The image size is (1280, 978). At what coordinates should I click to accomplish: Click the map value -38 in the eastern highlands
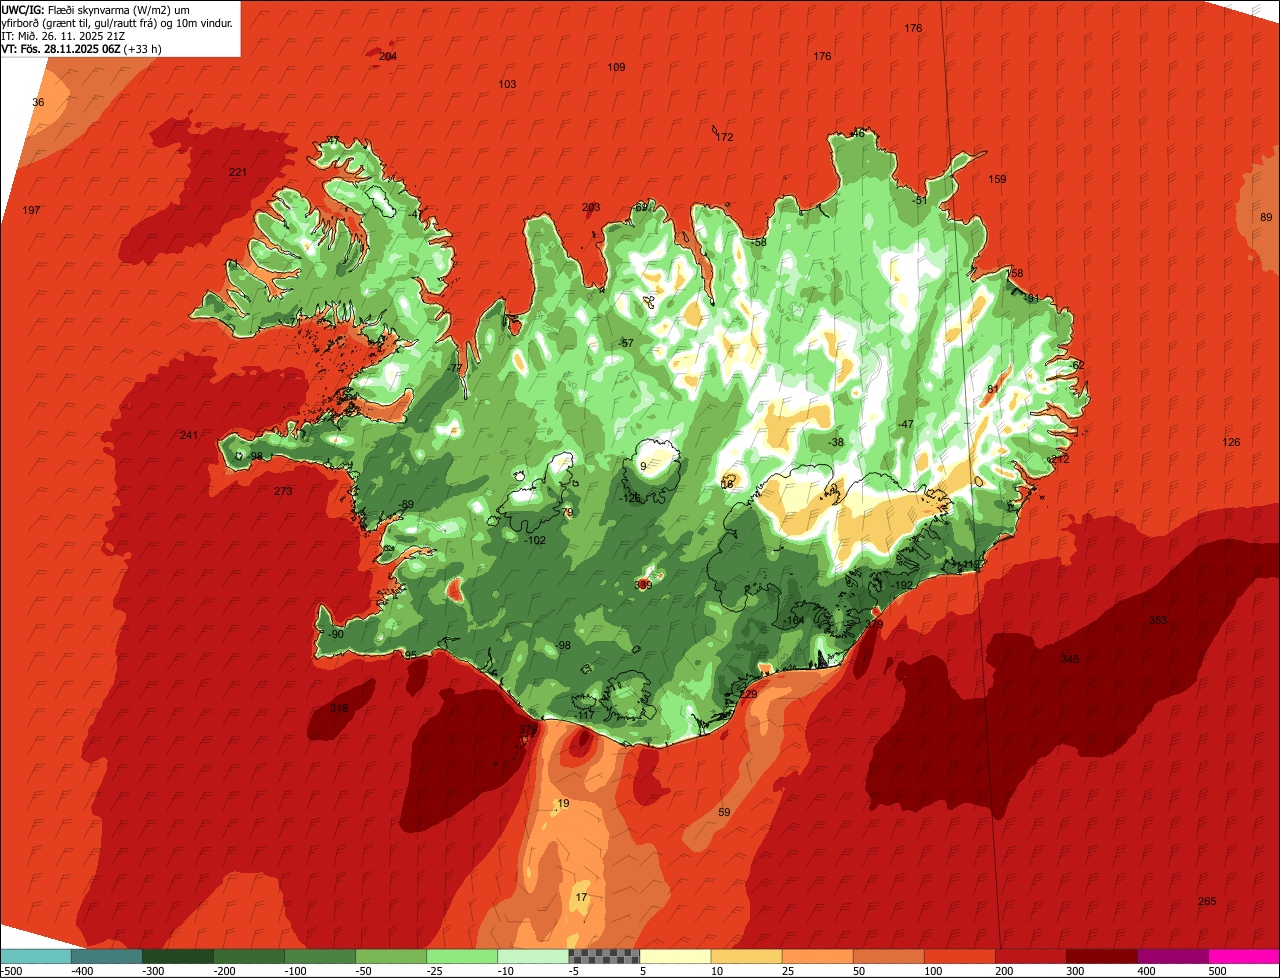836,442
